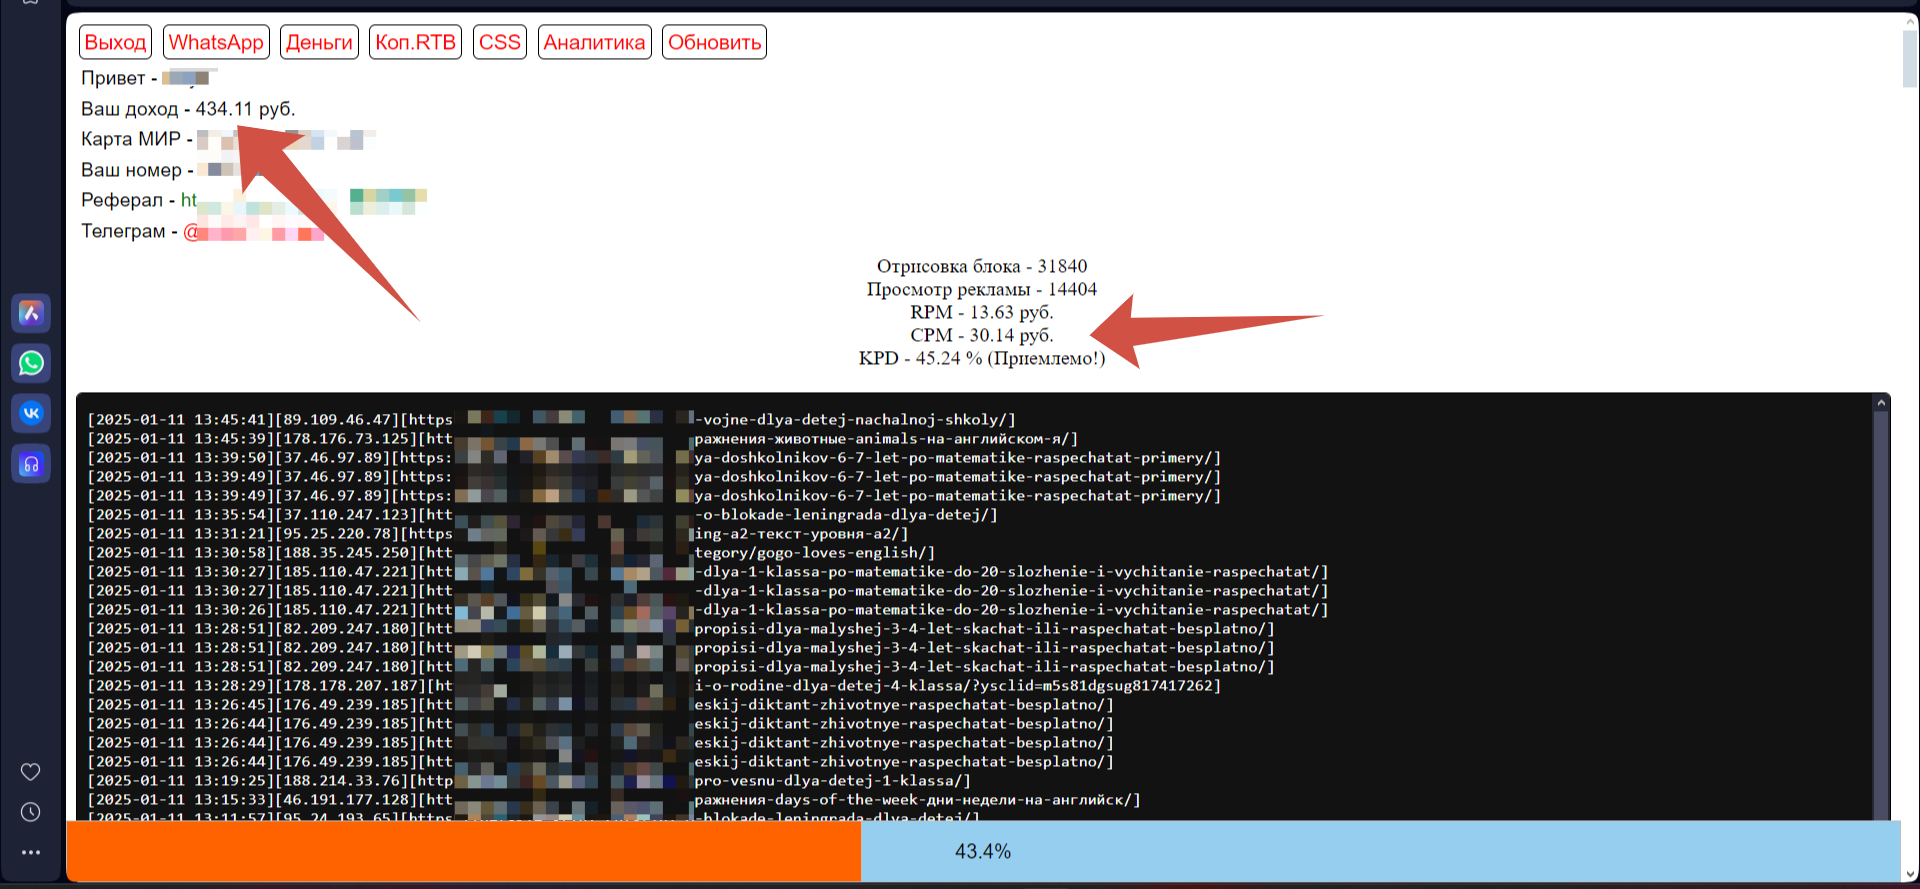Image resolution: width=1920 pixels, height=889 pixels.
Task: Click the Коп.RTB button
Action: point(415,42)
